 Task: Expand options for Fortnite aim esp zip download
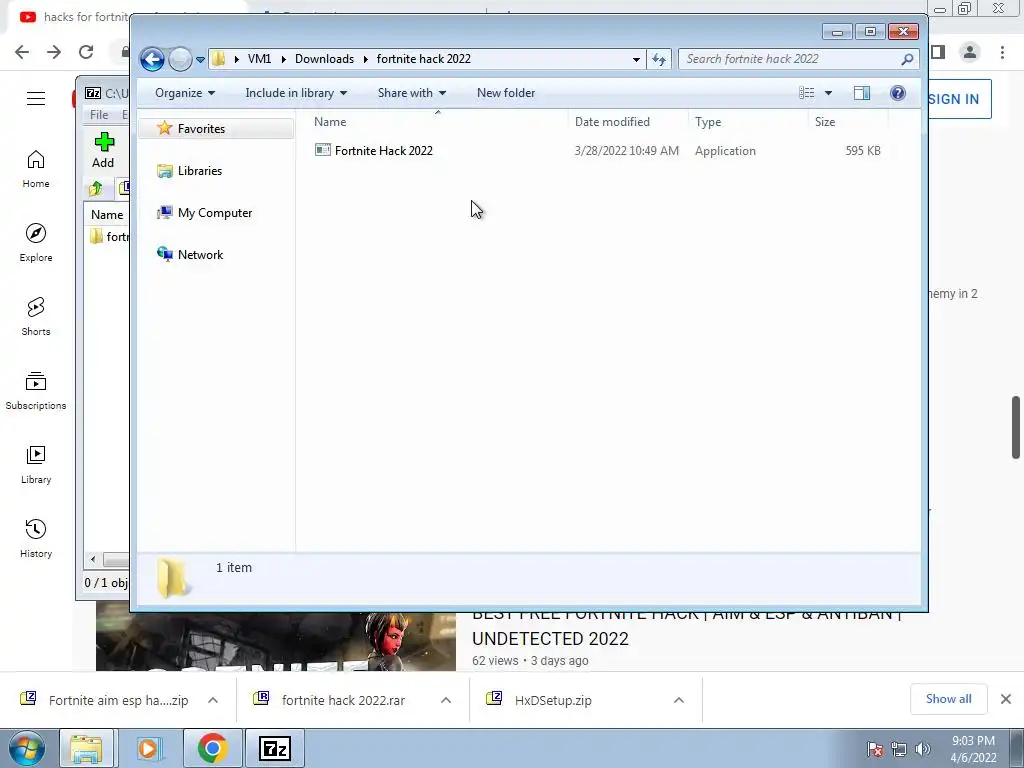pos(213,700)
